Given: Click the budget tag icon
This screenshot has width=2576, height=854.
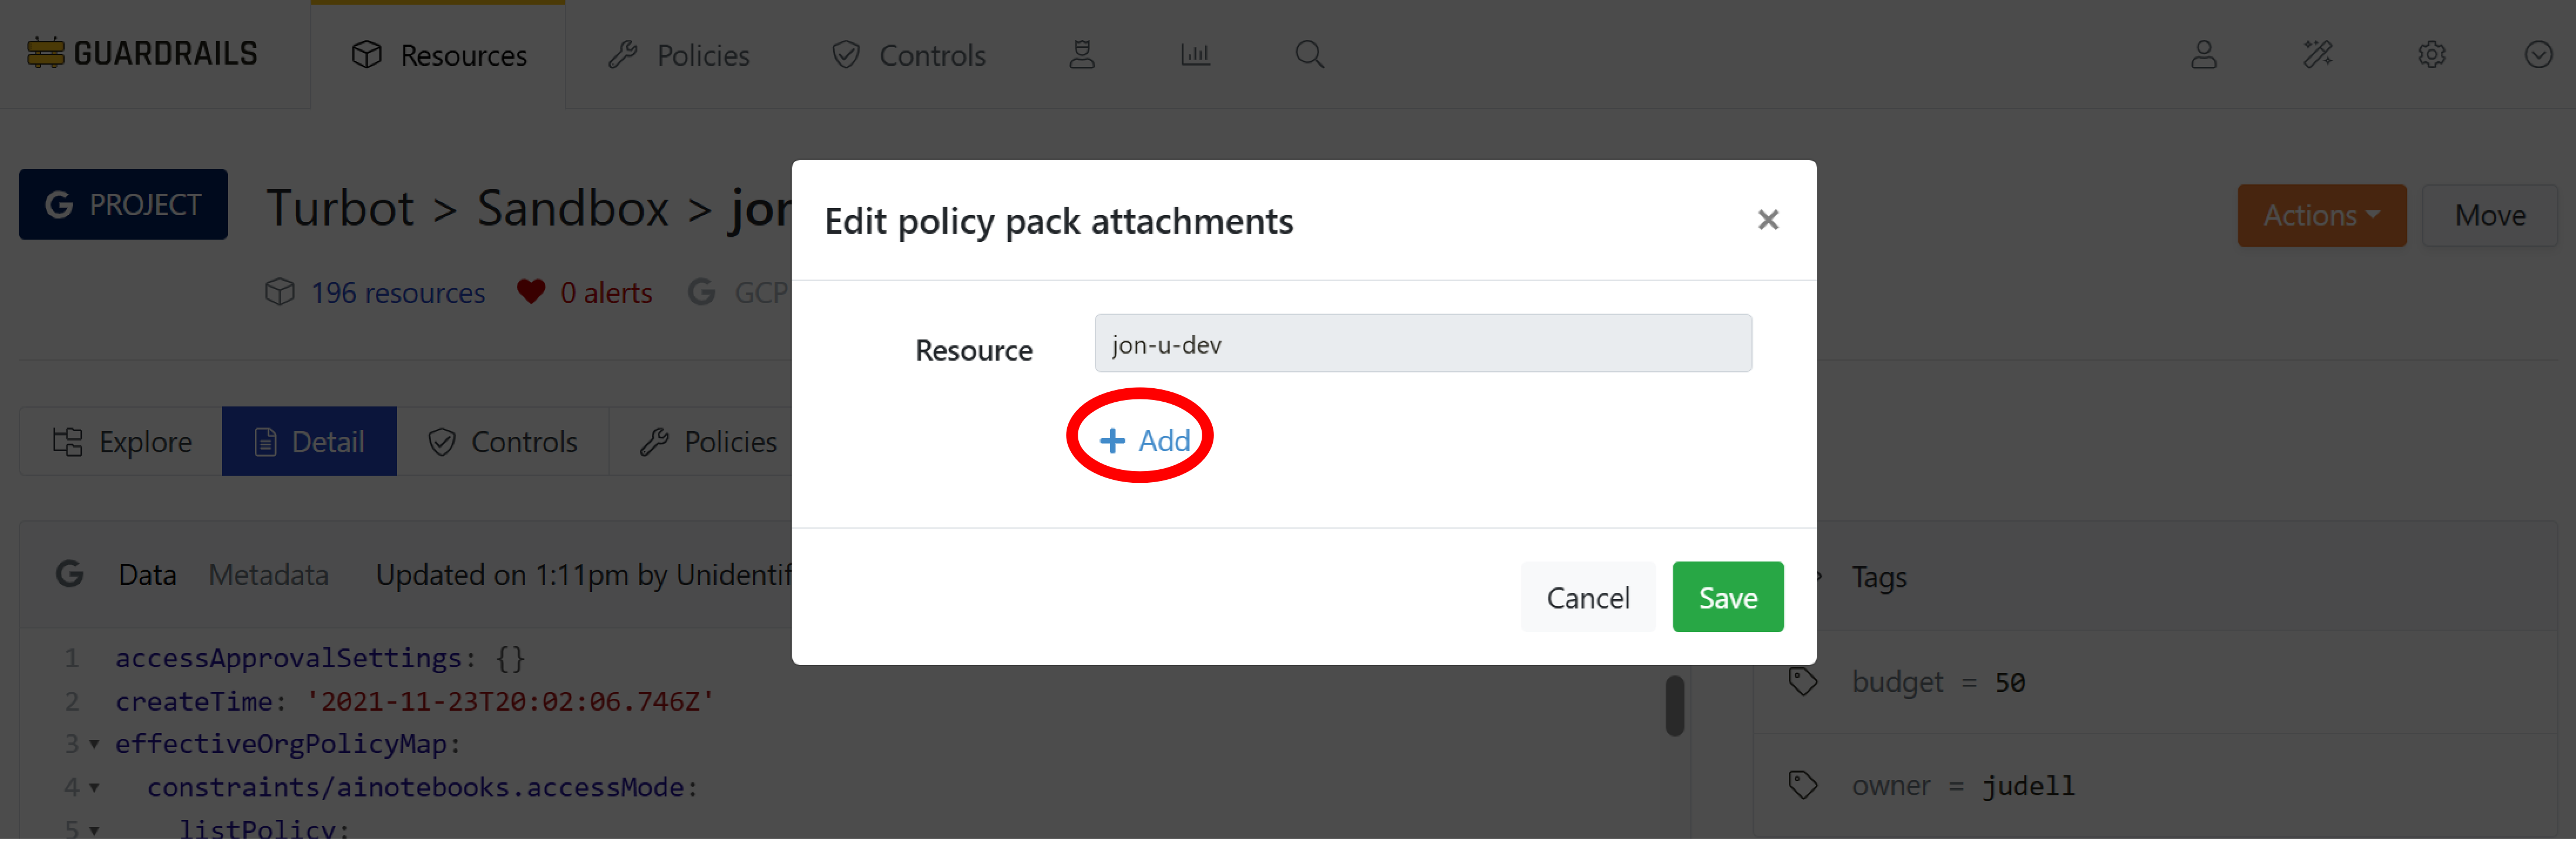Looking at the screenshot, I should (1802, 682).
